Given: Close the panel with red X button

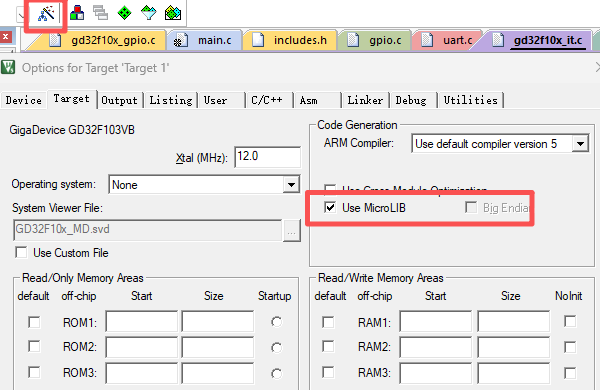Looking at the screenshot, I should tap(6, 37).
